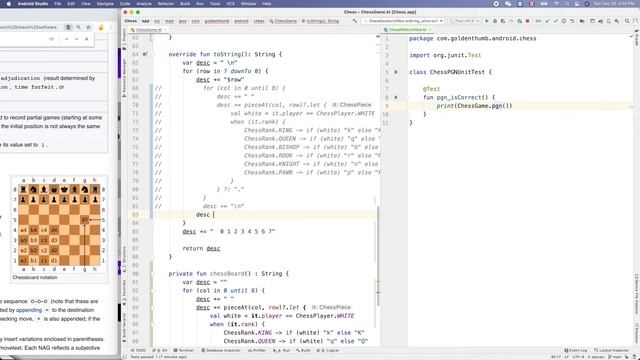Image resolution: width=640 pixels, height=360 pixels.
Task: Open the Refactor menu
Action: point(165,4)
